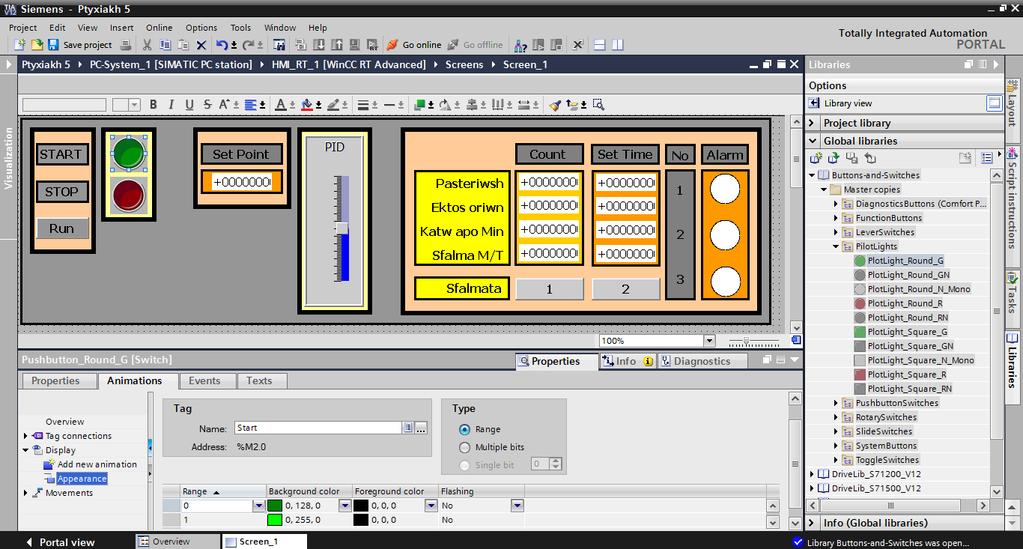Switch to the Events tab
Screen dimensions: 1023x549
point(204,381)
